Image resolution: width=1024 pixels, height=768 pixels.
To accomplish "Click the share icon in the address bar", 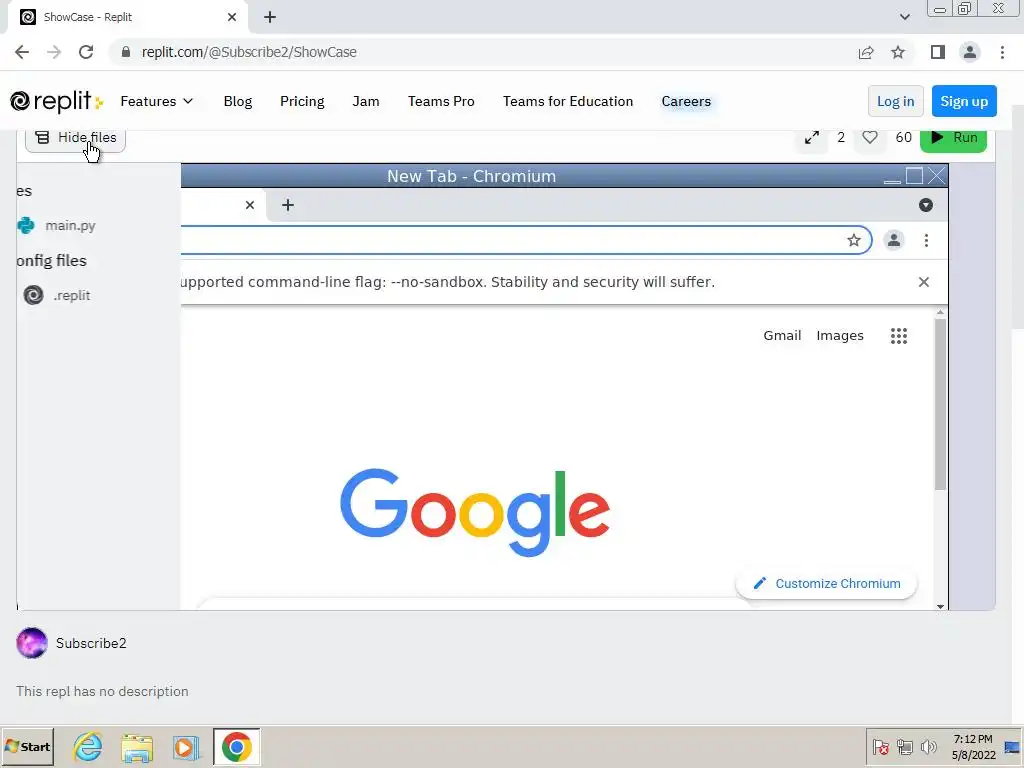I will [x=866, y=52].
